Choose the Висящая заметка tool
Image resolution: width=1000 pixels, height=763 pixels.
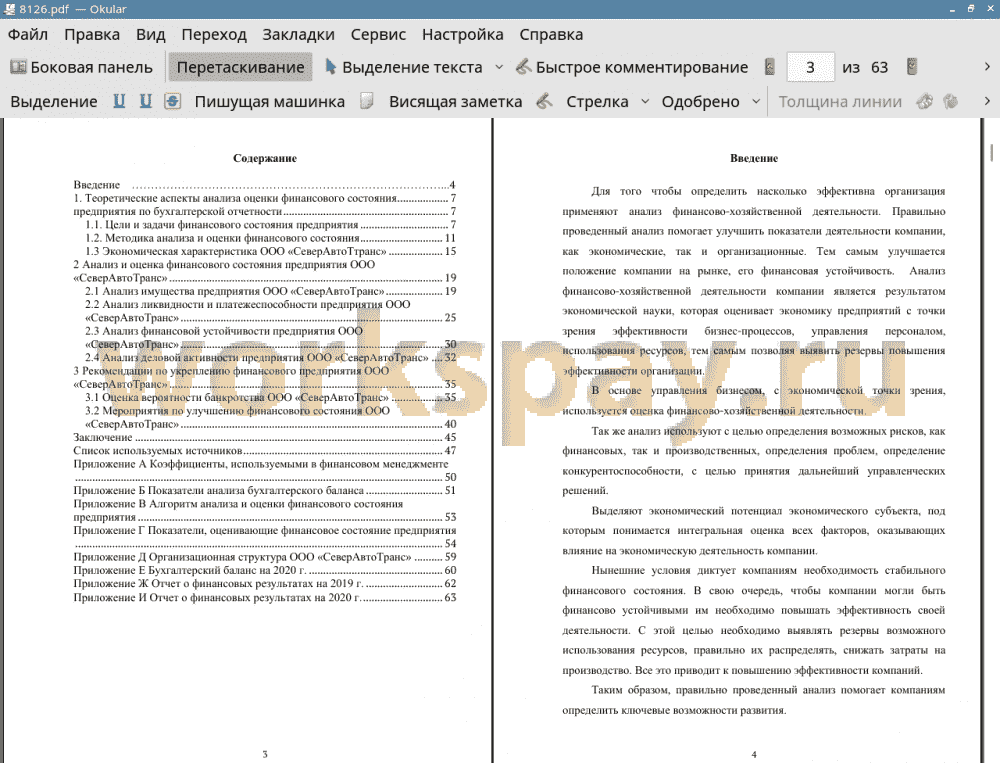[455, 101]
